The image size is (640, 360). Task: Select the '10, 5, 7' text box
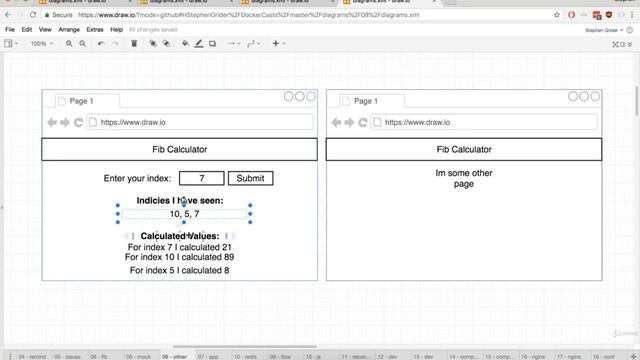[184, 214]
